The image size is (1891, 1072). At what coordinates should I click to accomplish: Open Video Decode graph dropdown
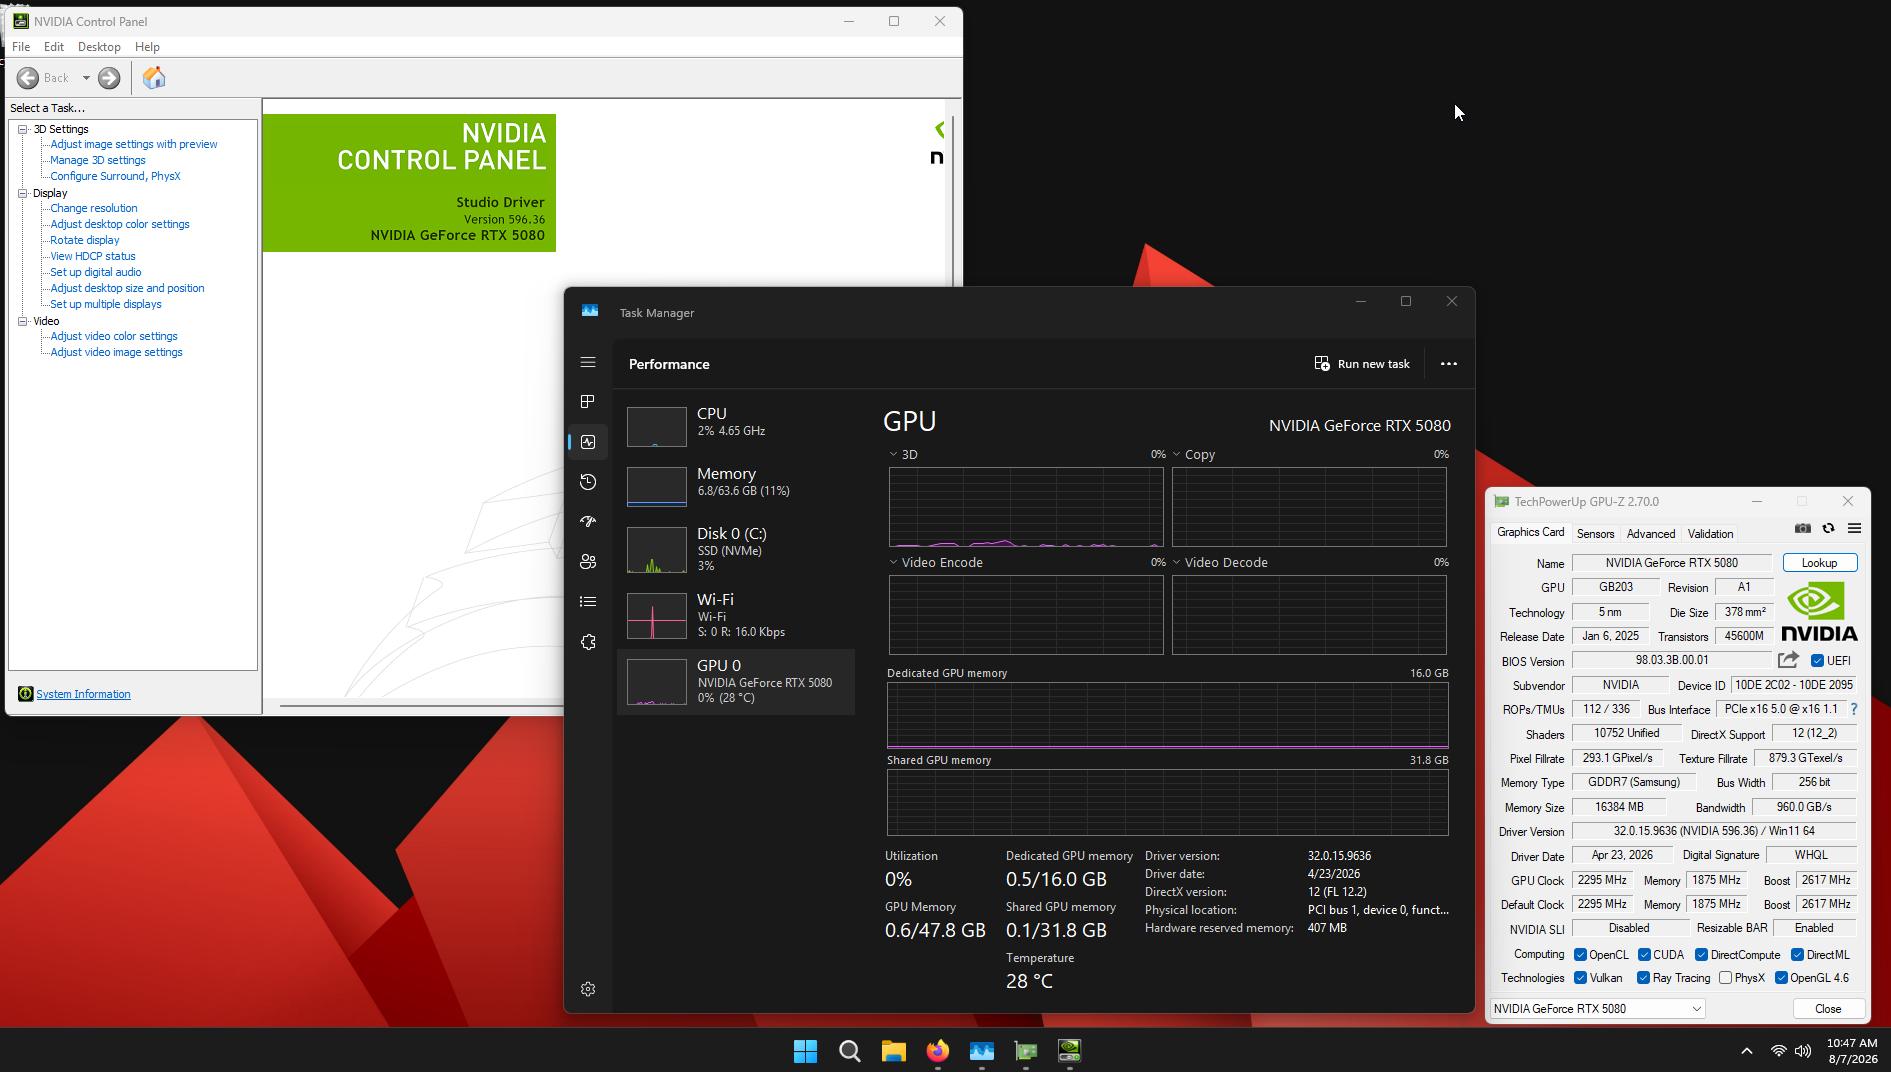click(1176, 562)
